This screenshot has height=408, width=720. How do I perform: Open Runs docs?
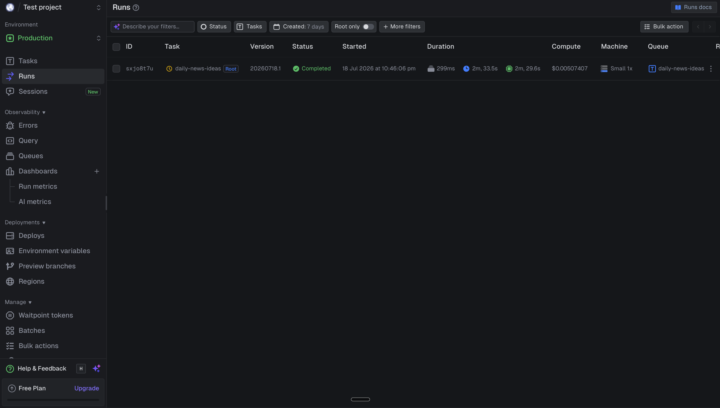point(693,7)
